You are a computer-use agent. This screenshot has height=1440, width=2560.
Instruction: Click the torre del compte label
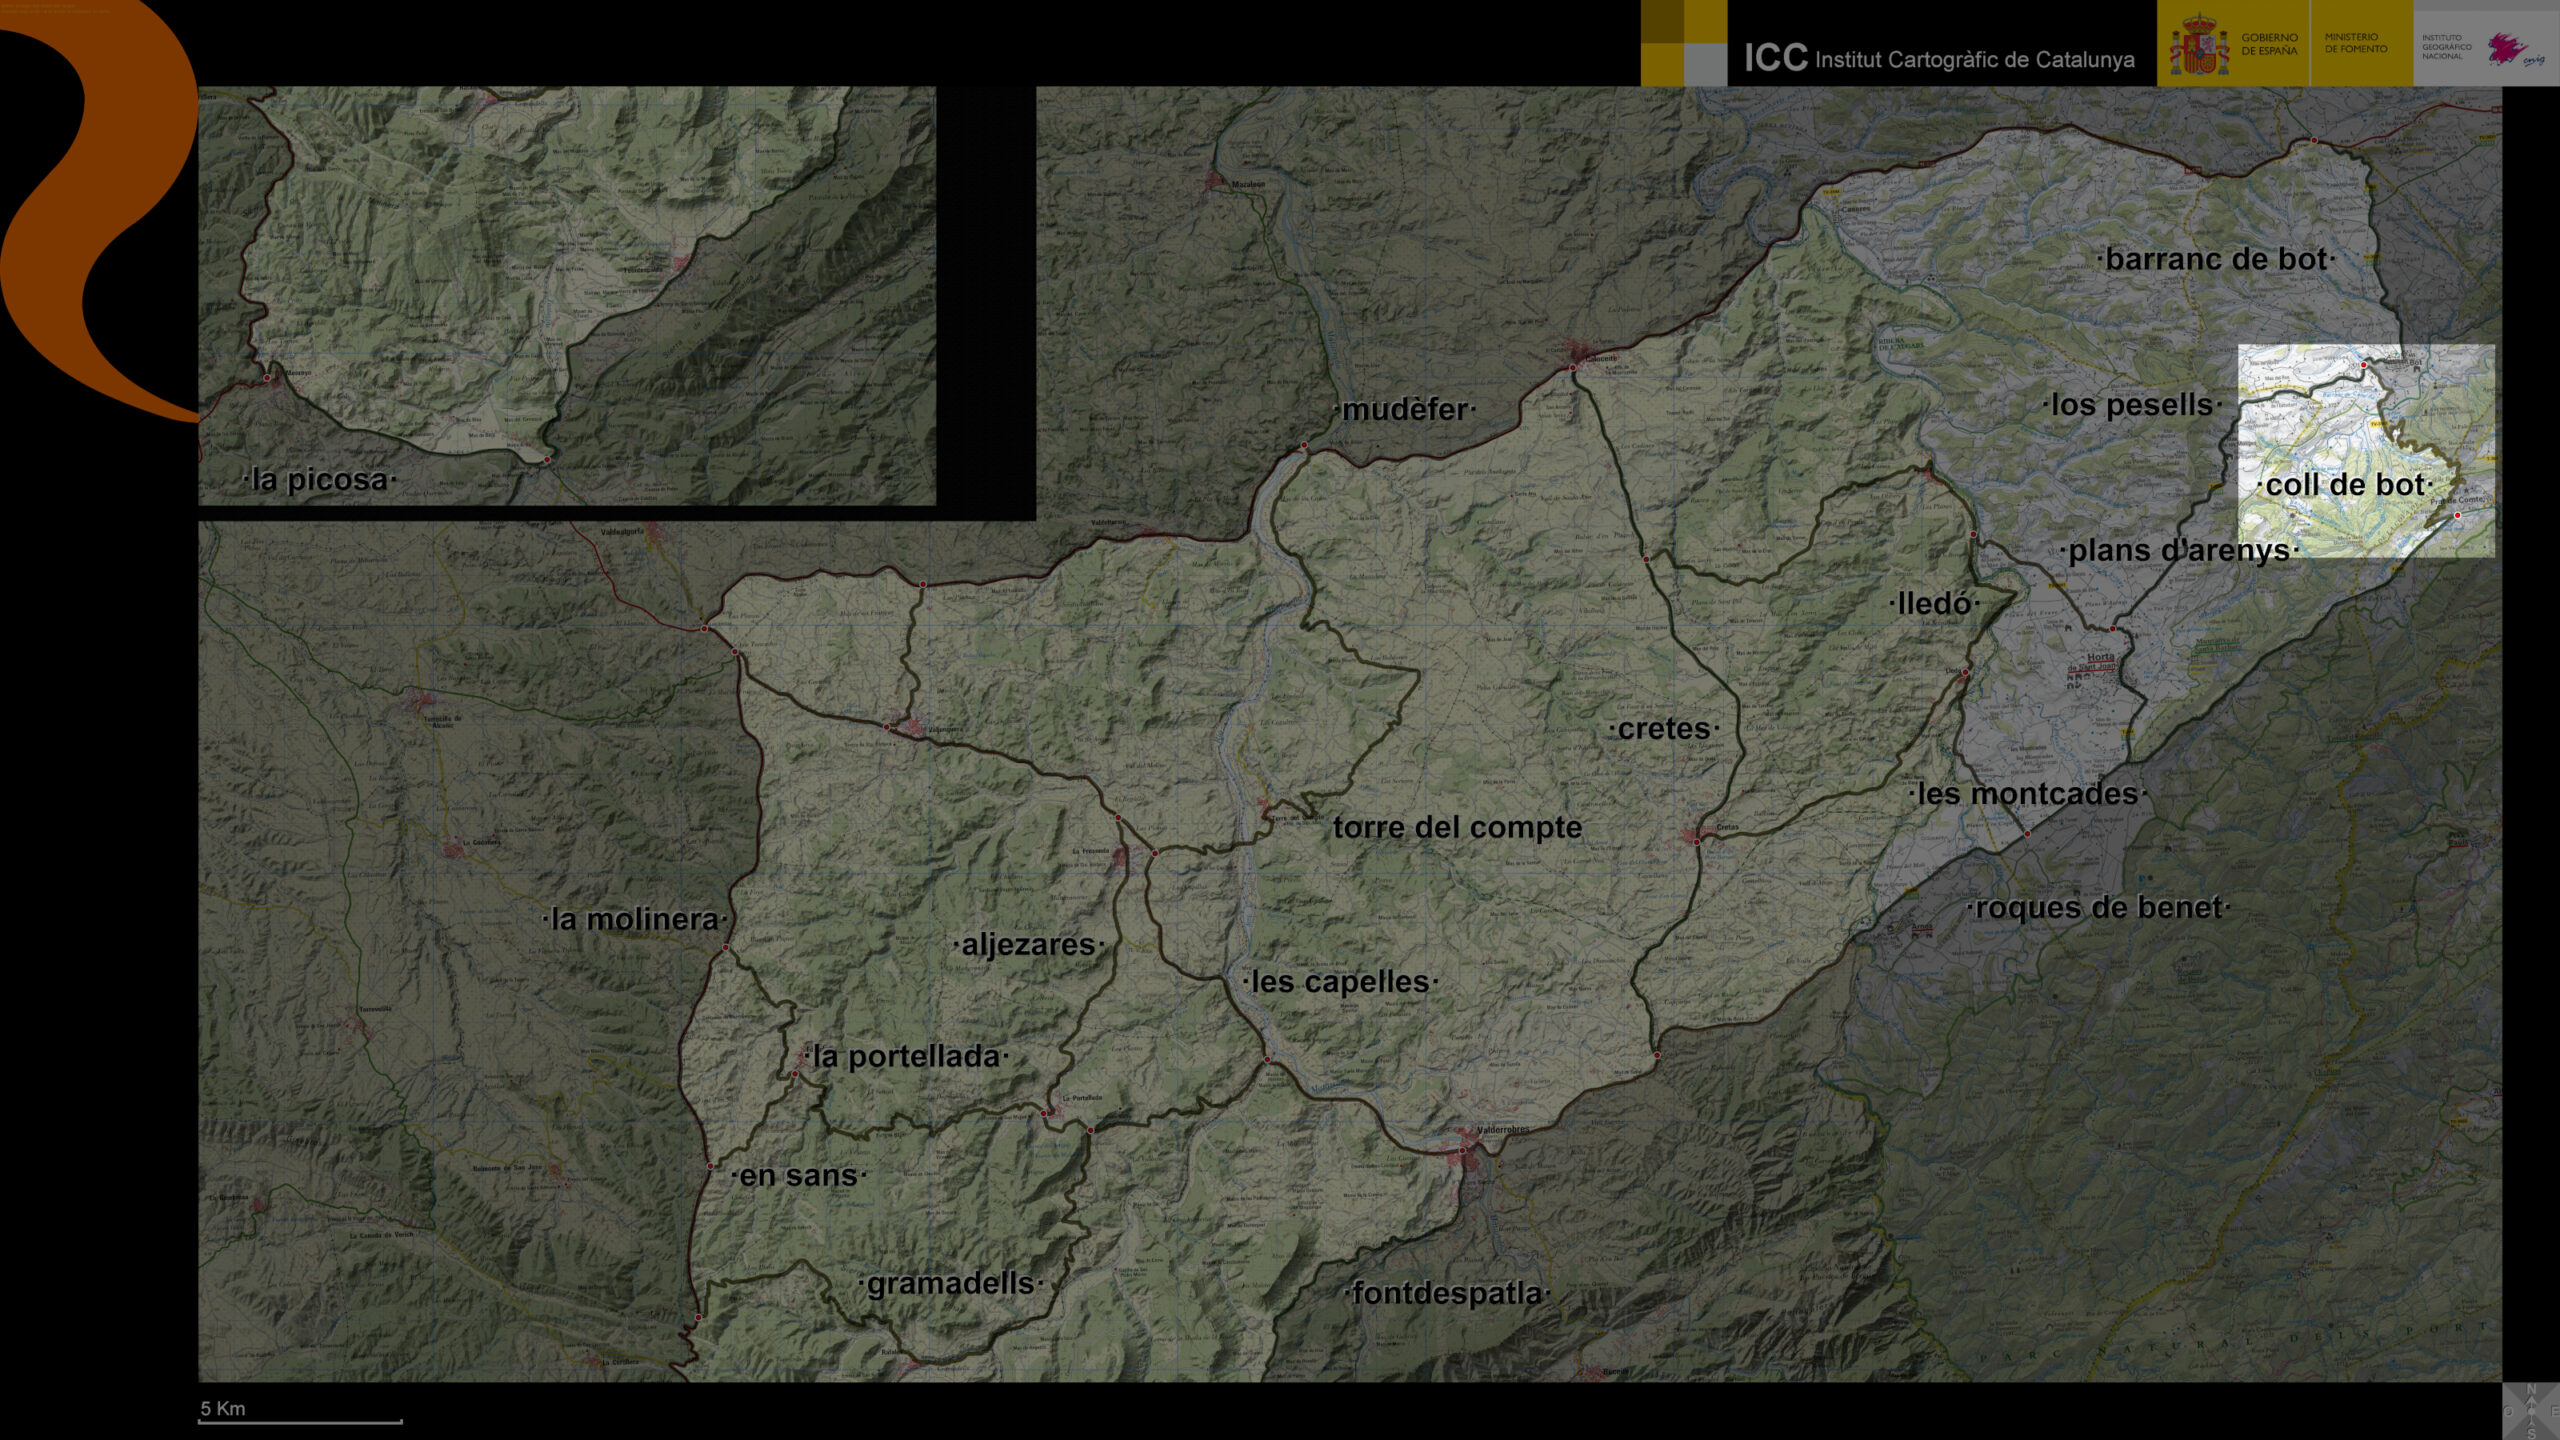(1457, 828)
